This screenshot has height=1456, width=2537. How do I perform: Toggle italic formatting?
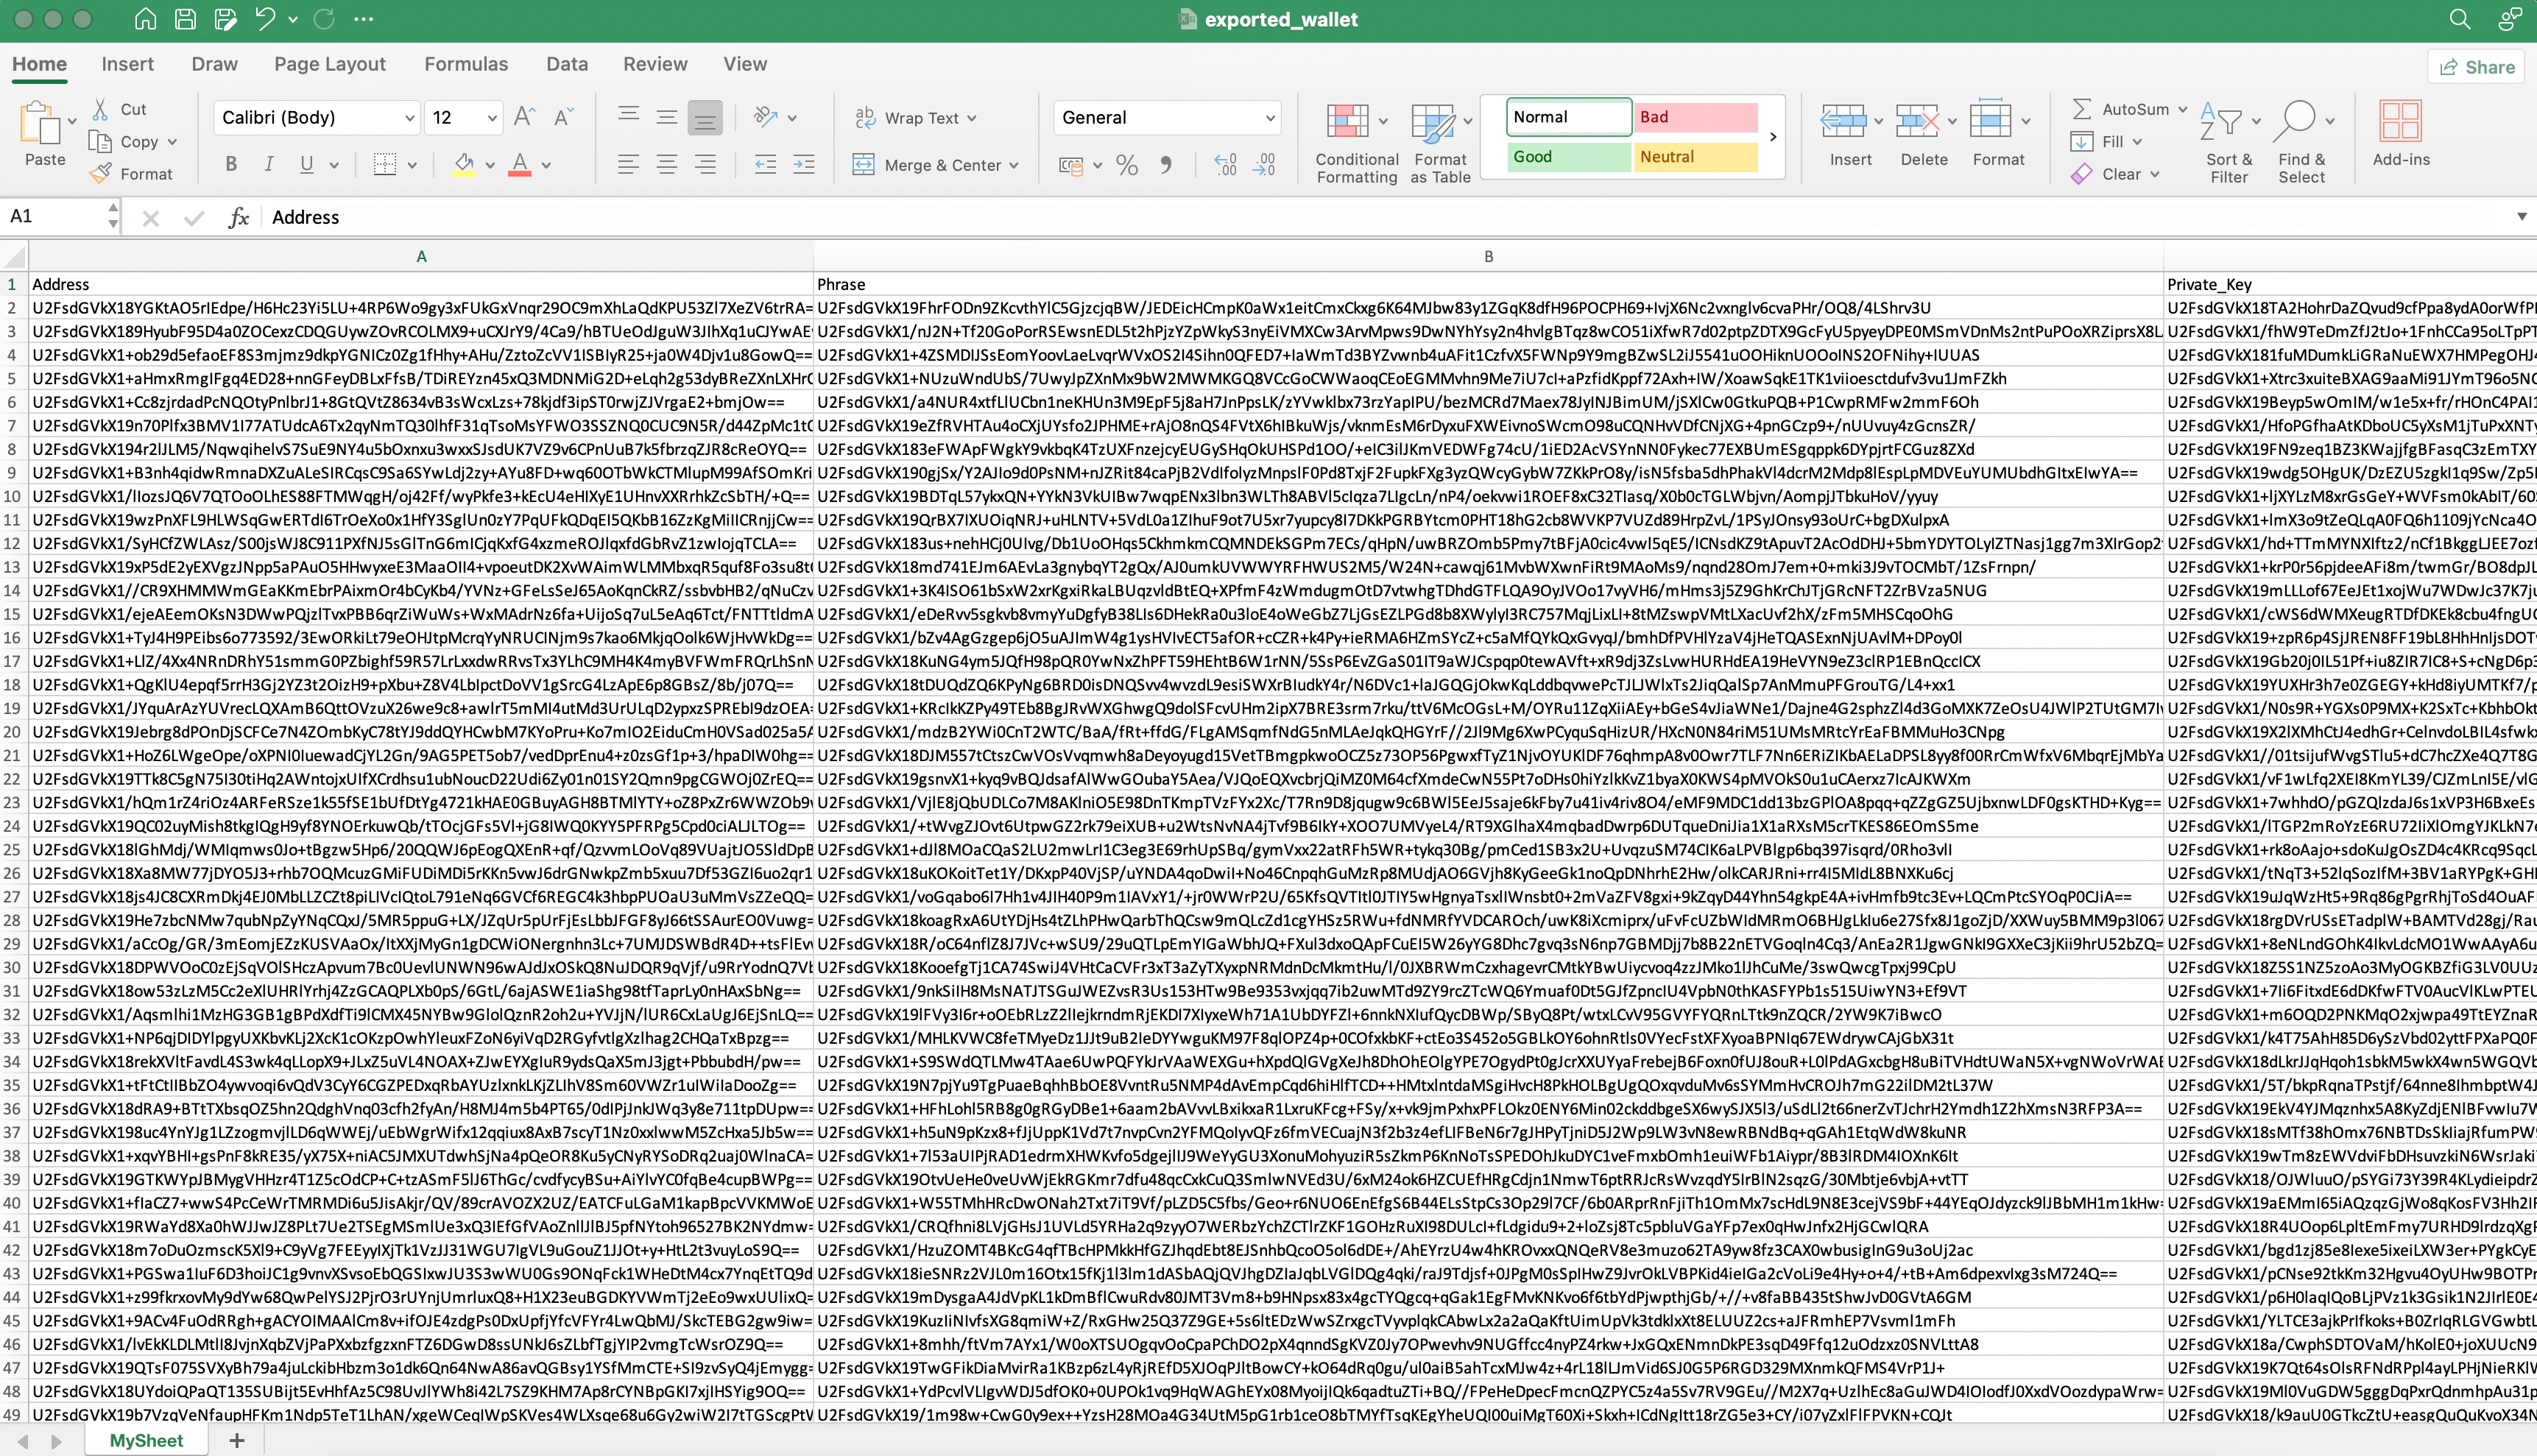tap(269, 164)
